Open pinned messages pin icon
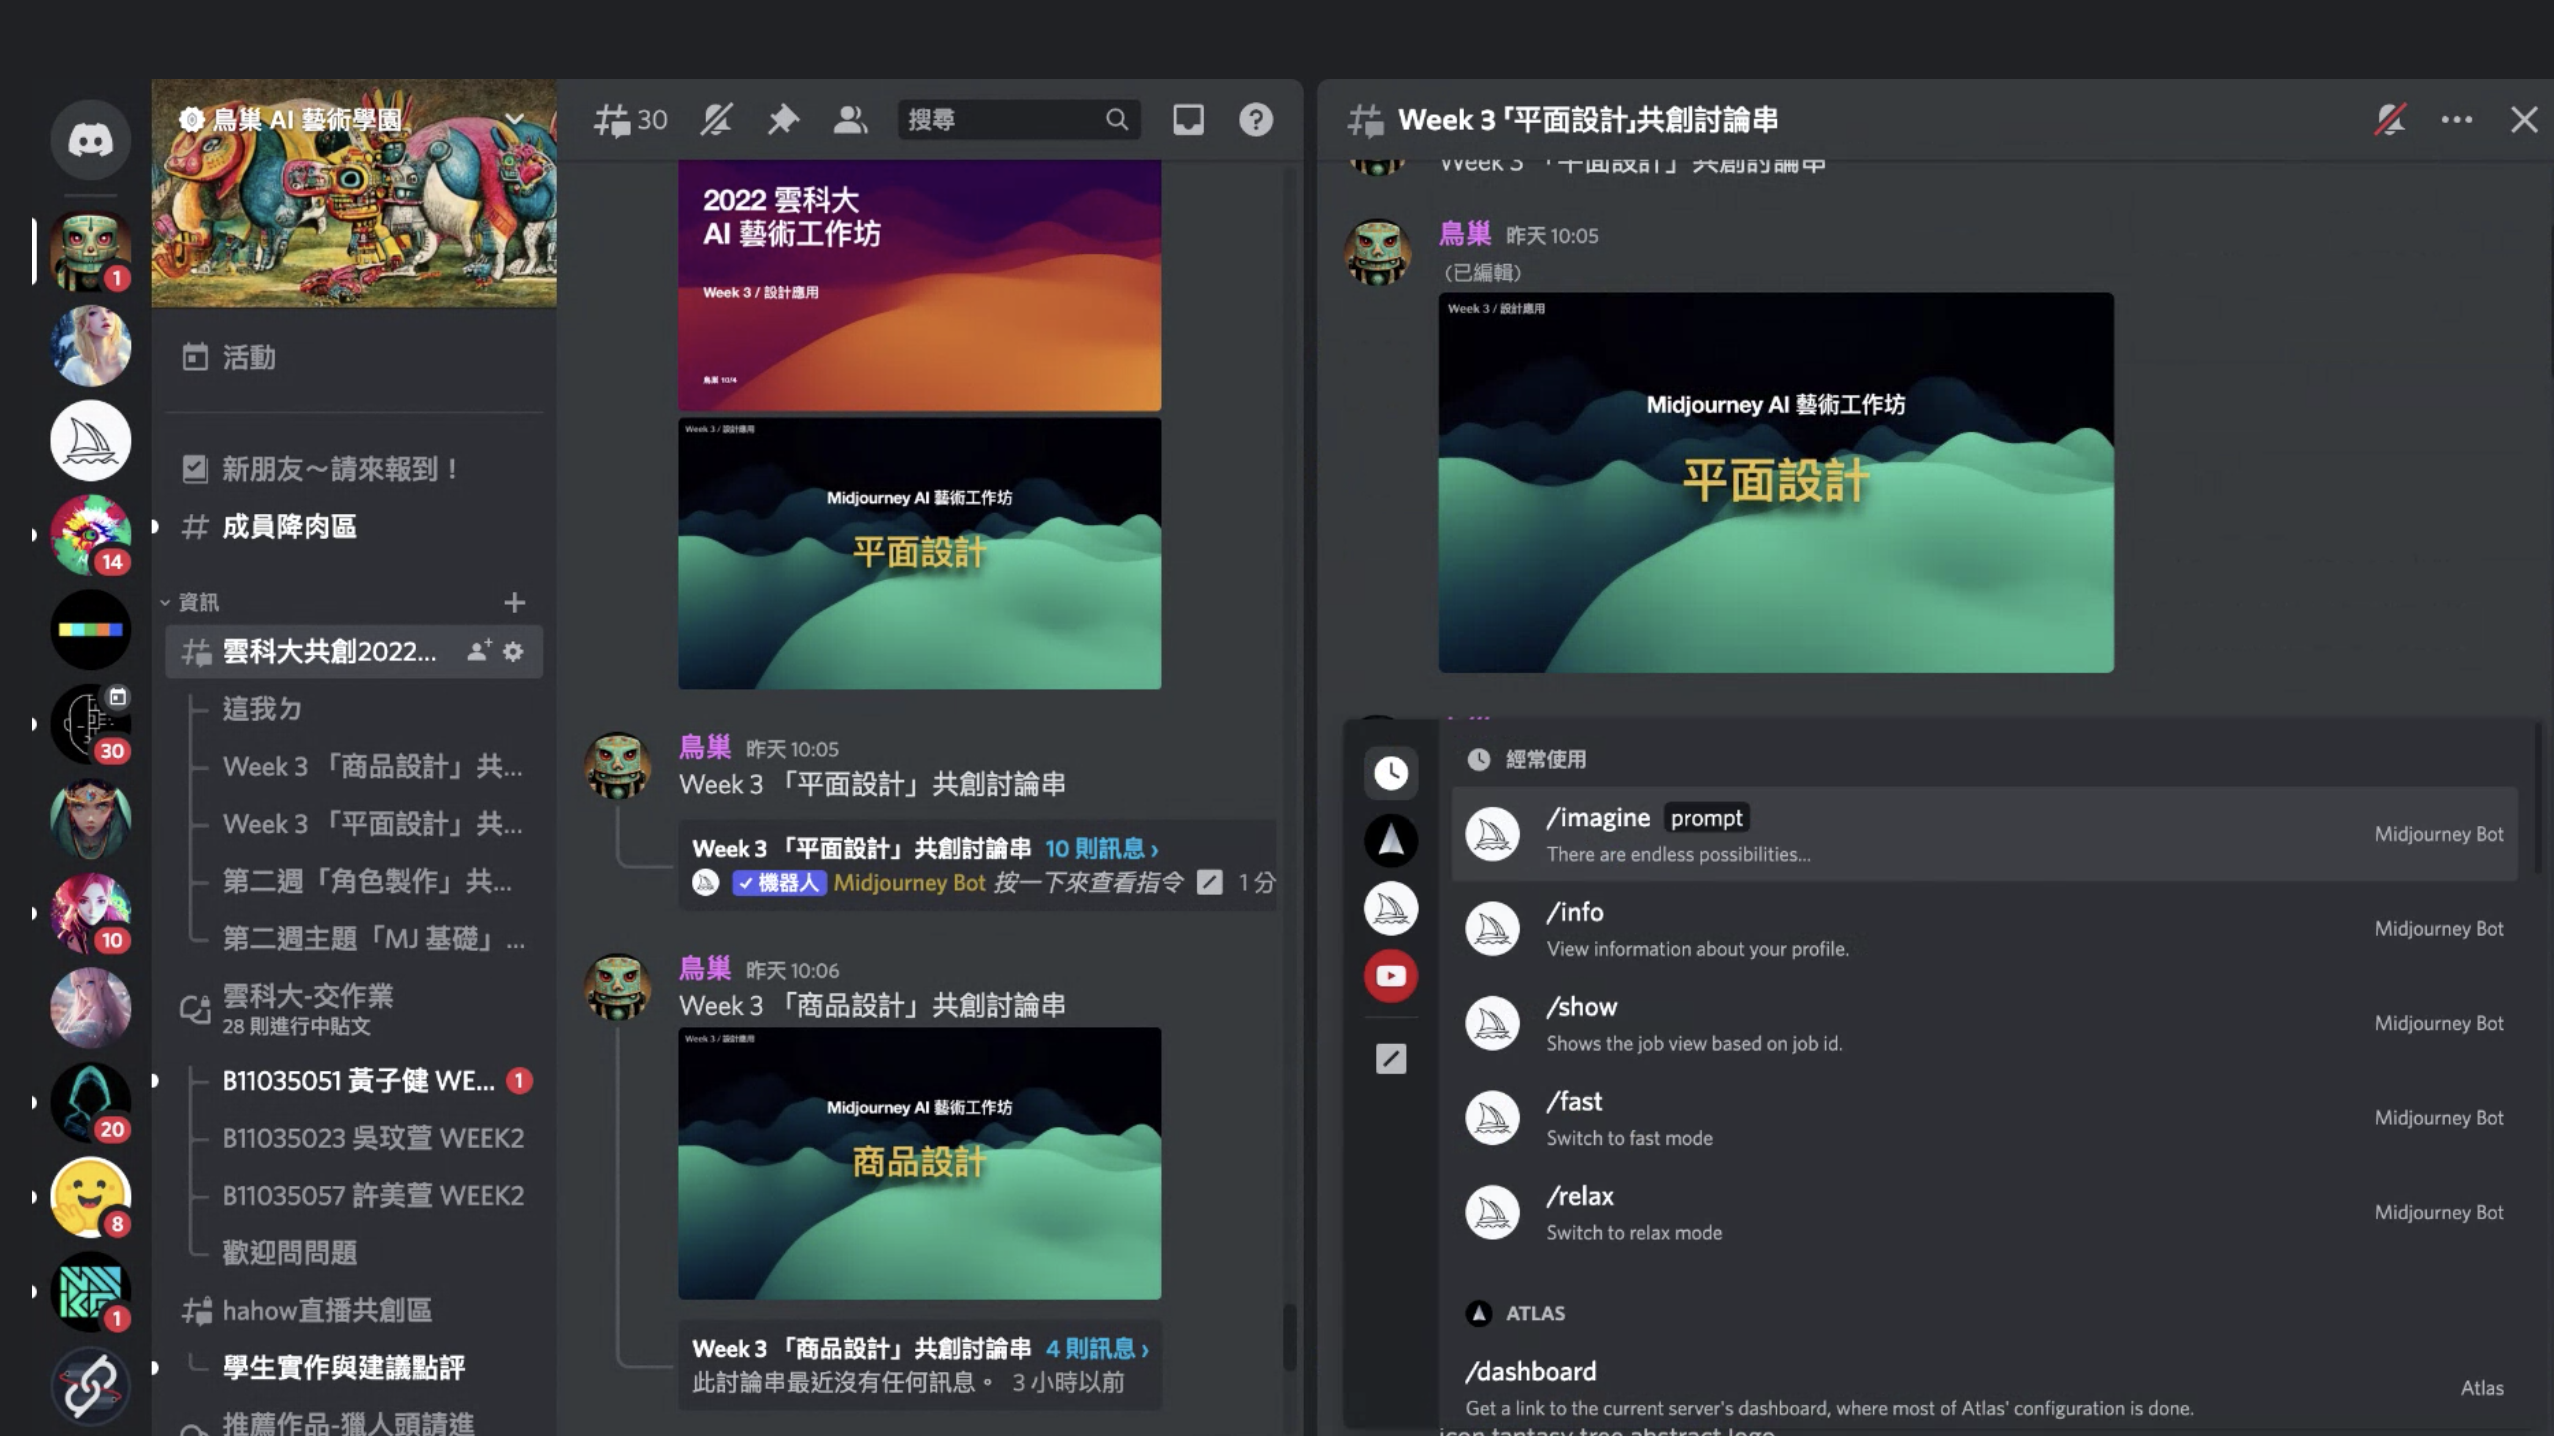Screen dimensions: 2554x1436 coord(783,120)
